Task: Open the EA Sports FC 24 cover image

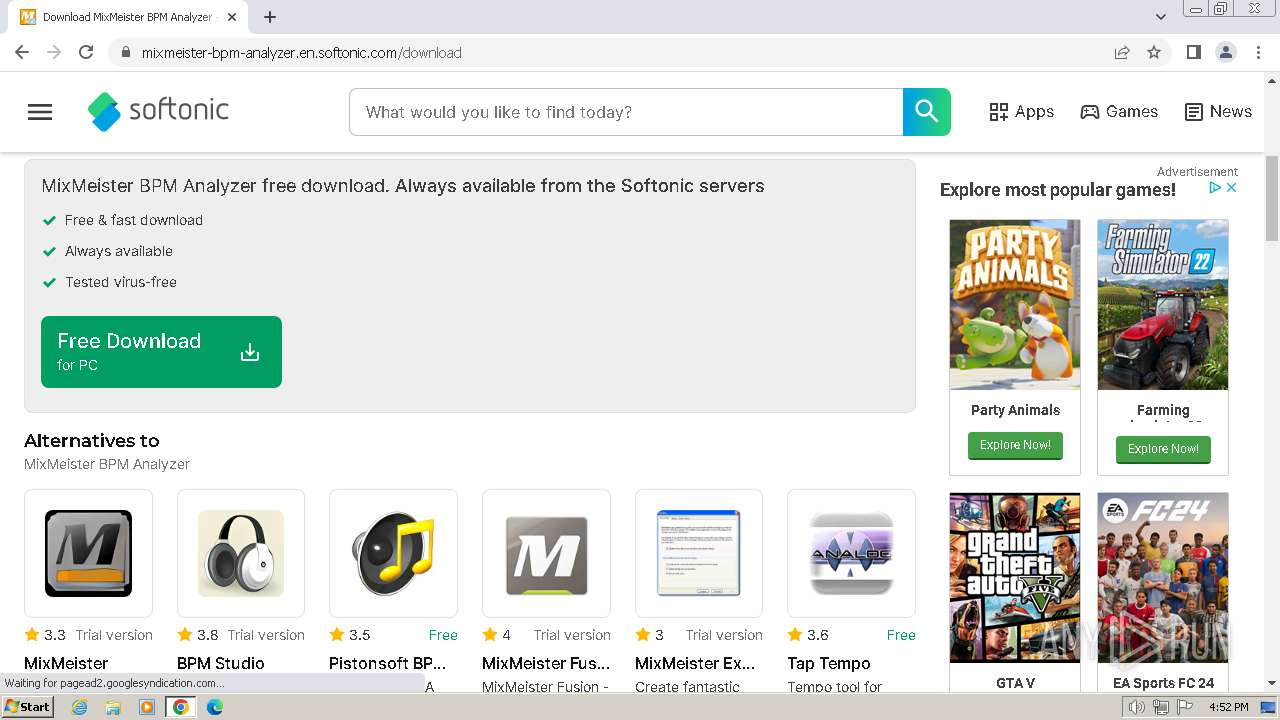Action: pos(1163,578)
